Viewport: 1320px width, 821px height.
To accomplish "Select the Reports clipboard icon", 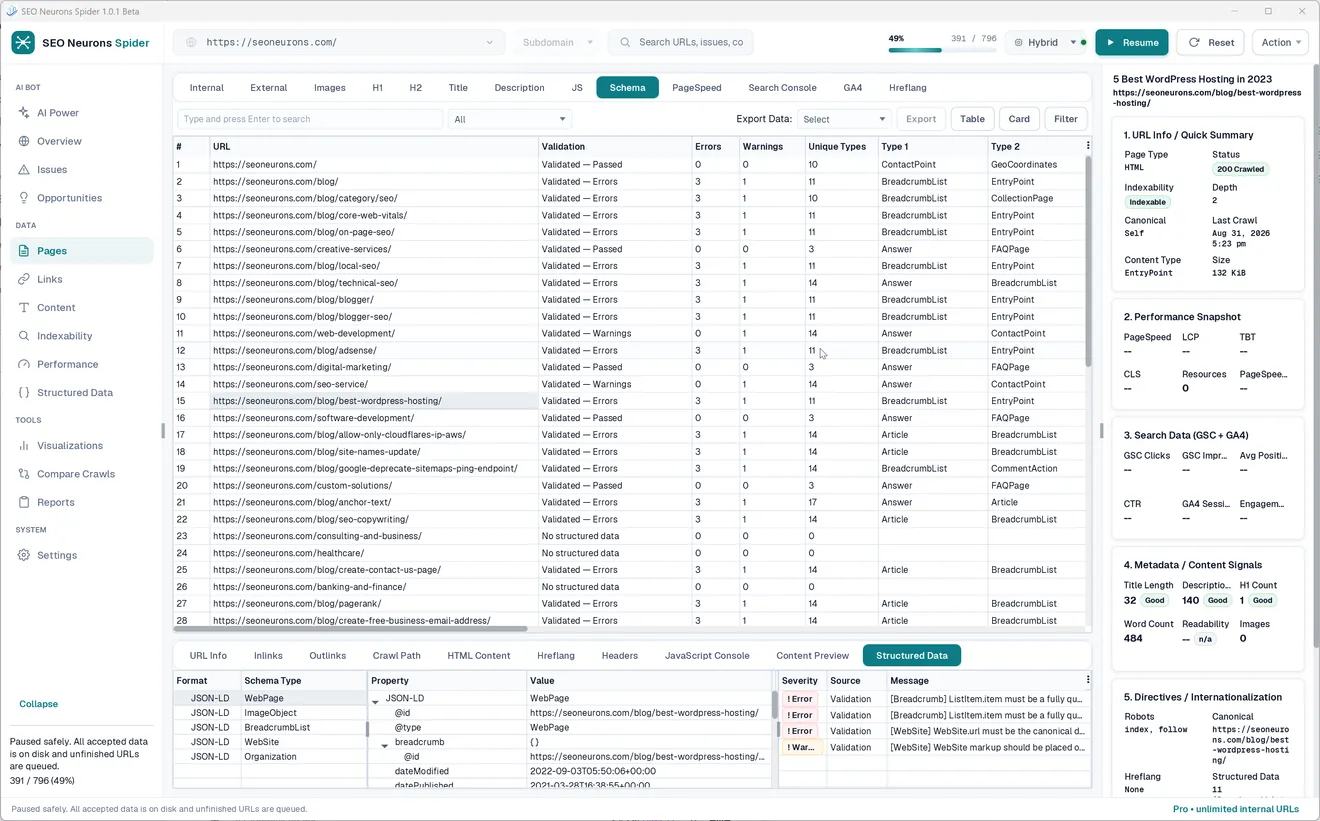I will [24, 502].
